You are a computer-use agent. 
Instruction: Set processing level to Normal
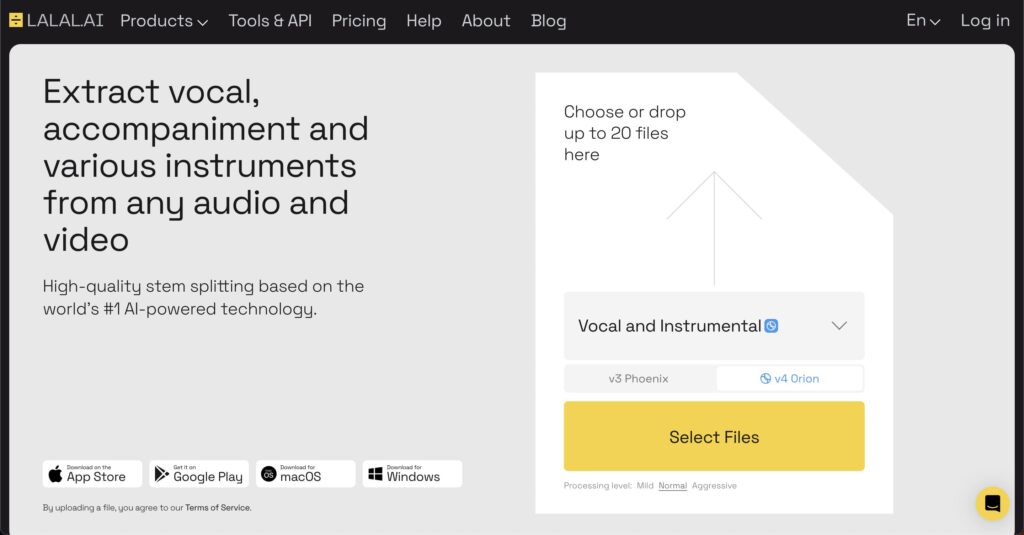point(673,485)
